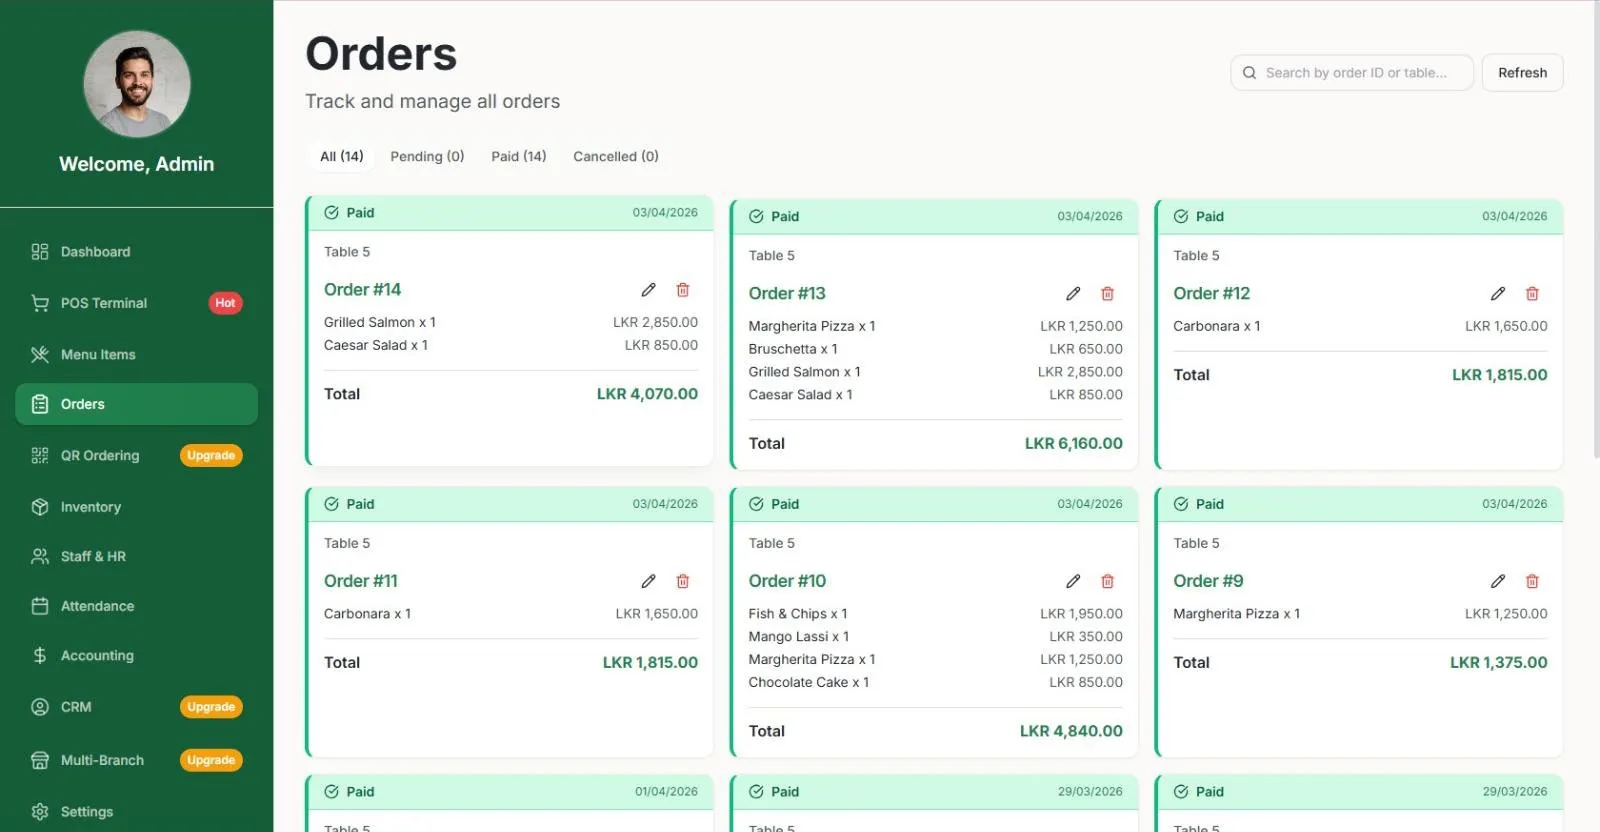
Task: Open Attendance from sidebar
Action: coord(136,606)
